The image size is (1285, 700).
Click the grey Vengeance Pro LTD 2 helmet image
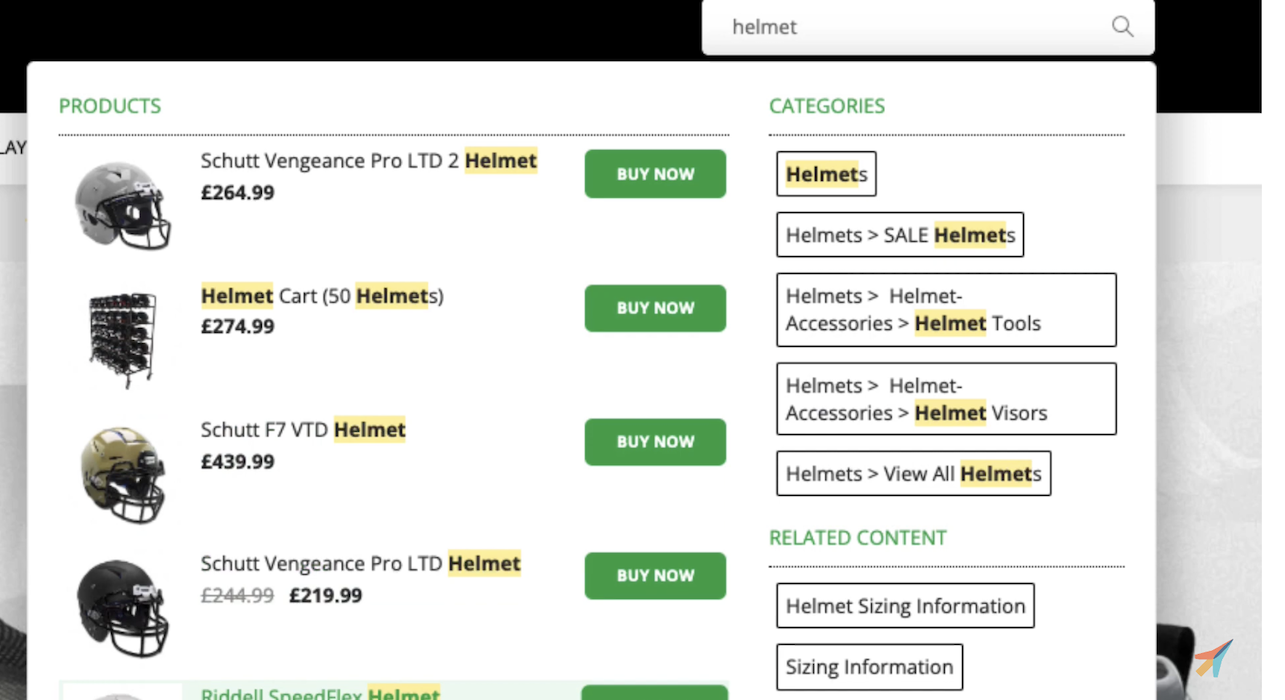tap(122, 205)
